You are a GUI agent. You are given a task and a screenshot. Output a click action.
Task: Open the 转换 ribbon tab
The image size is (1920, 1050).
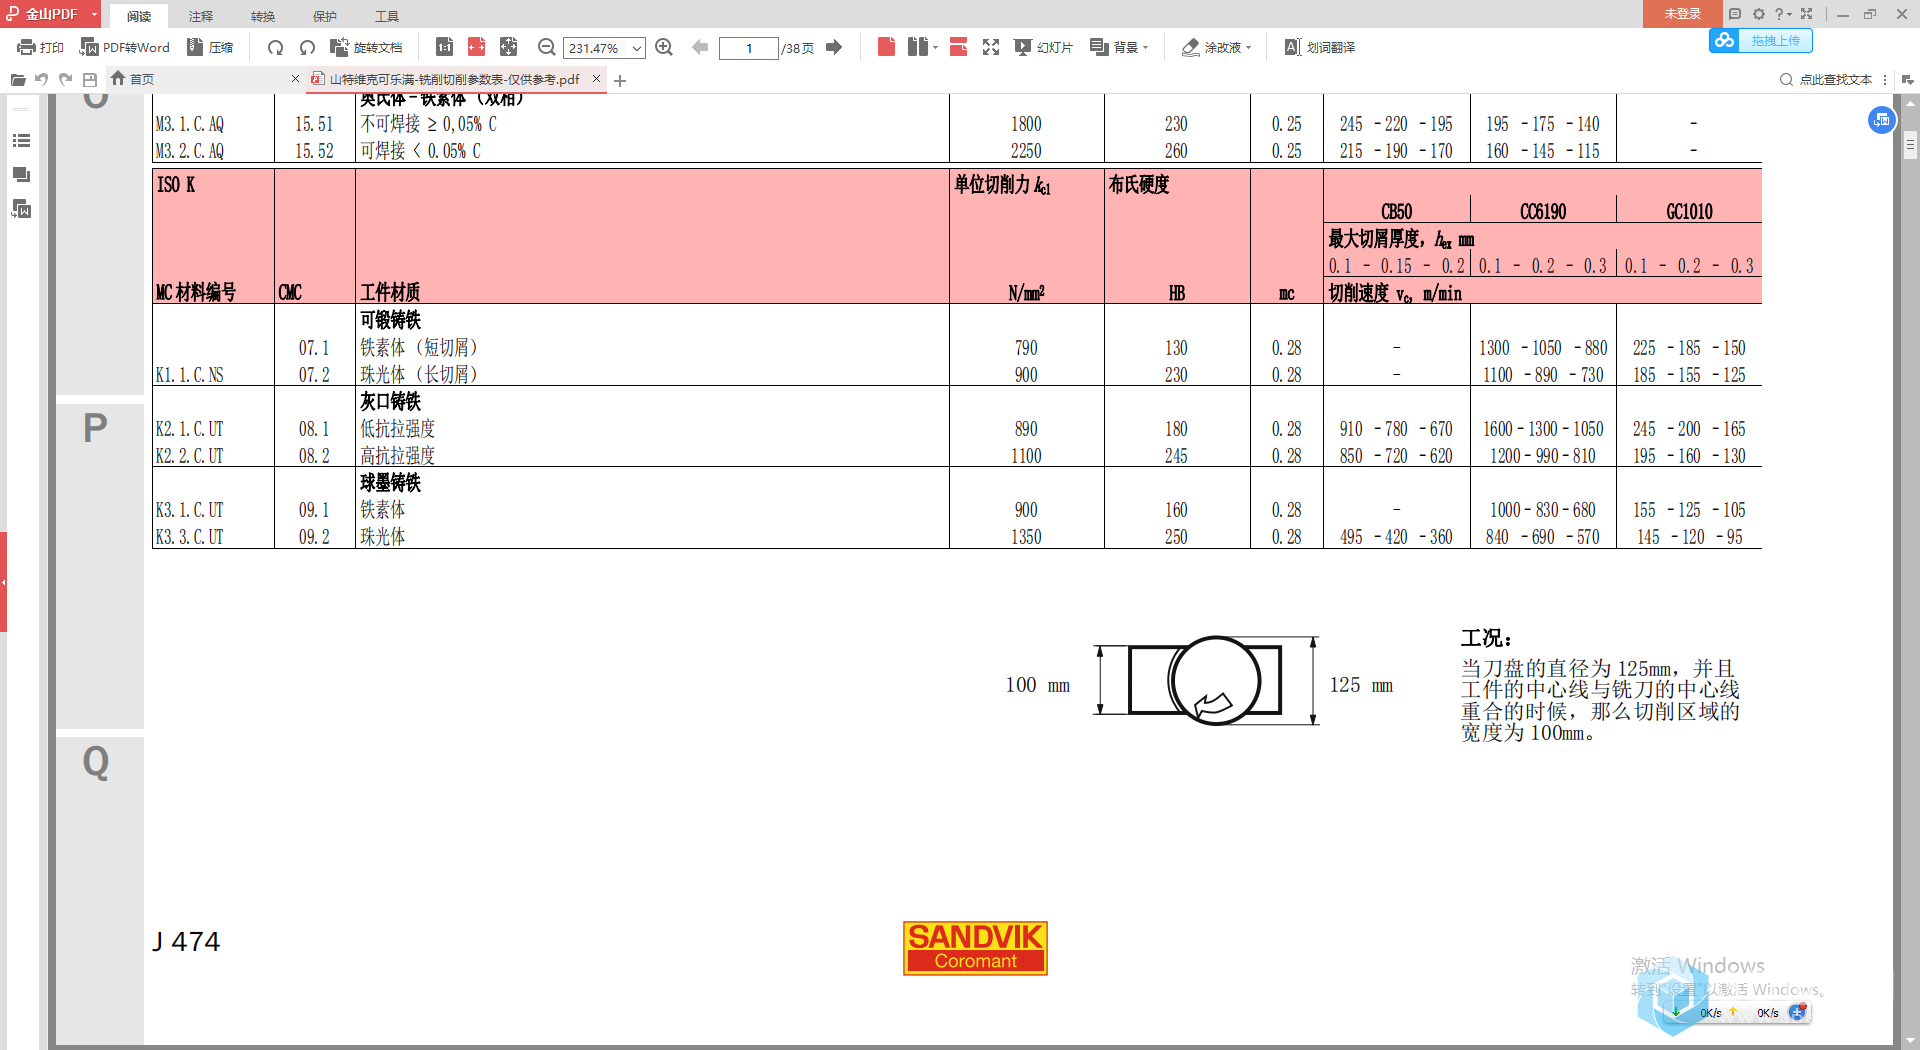tap(263, 16)
